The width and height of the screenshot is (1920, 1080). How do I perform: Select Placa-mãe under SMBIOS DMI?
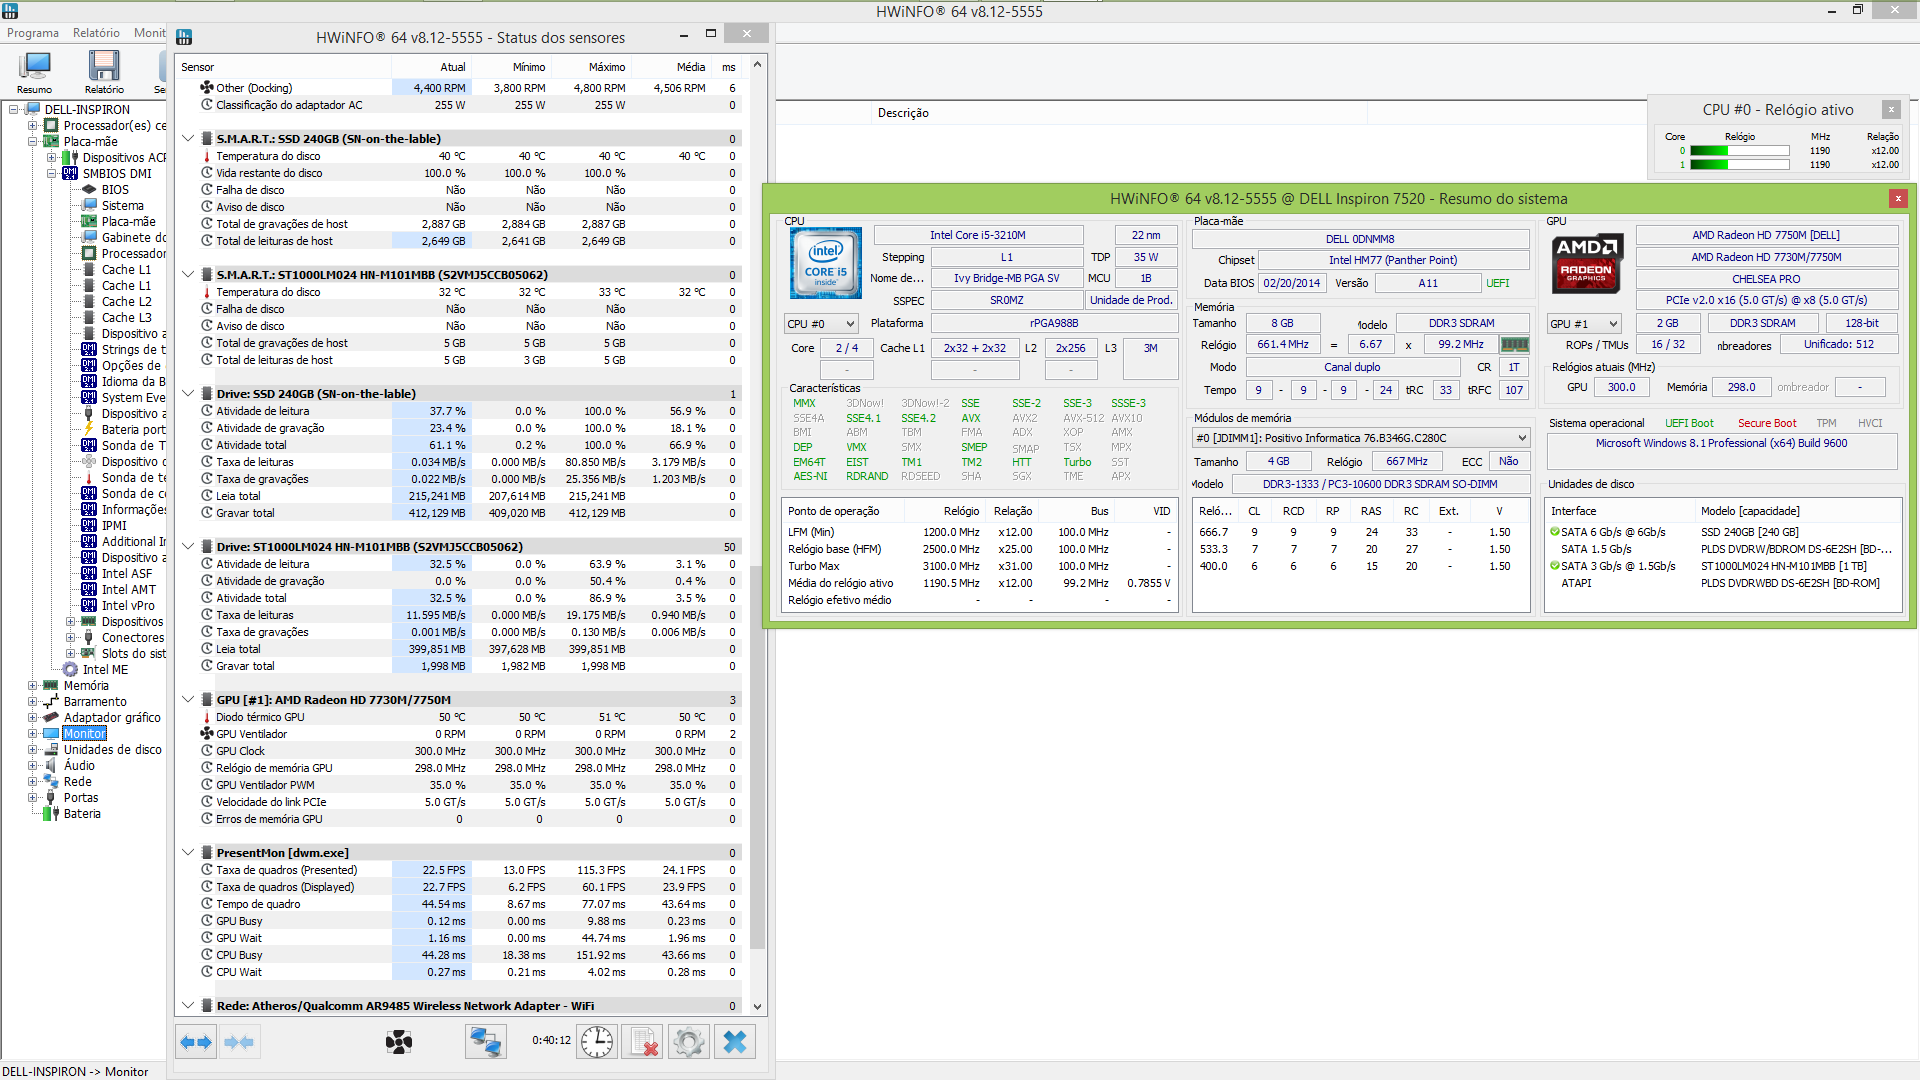tap(128, 221)
